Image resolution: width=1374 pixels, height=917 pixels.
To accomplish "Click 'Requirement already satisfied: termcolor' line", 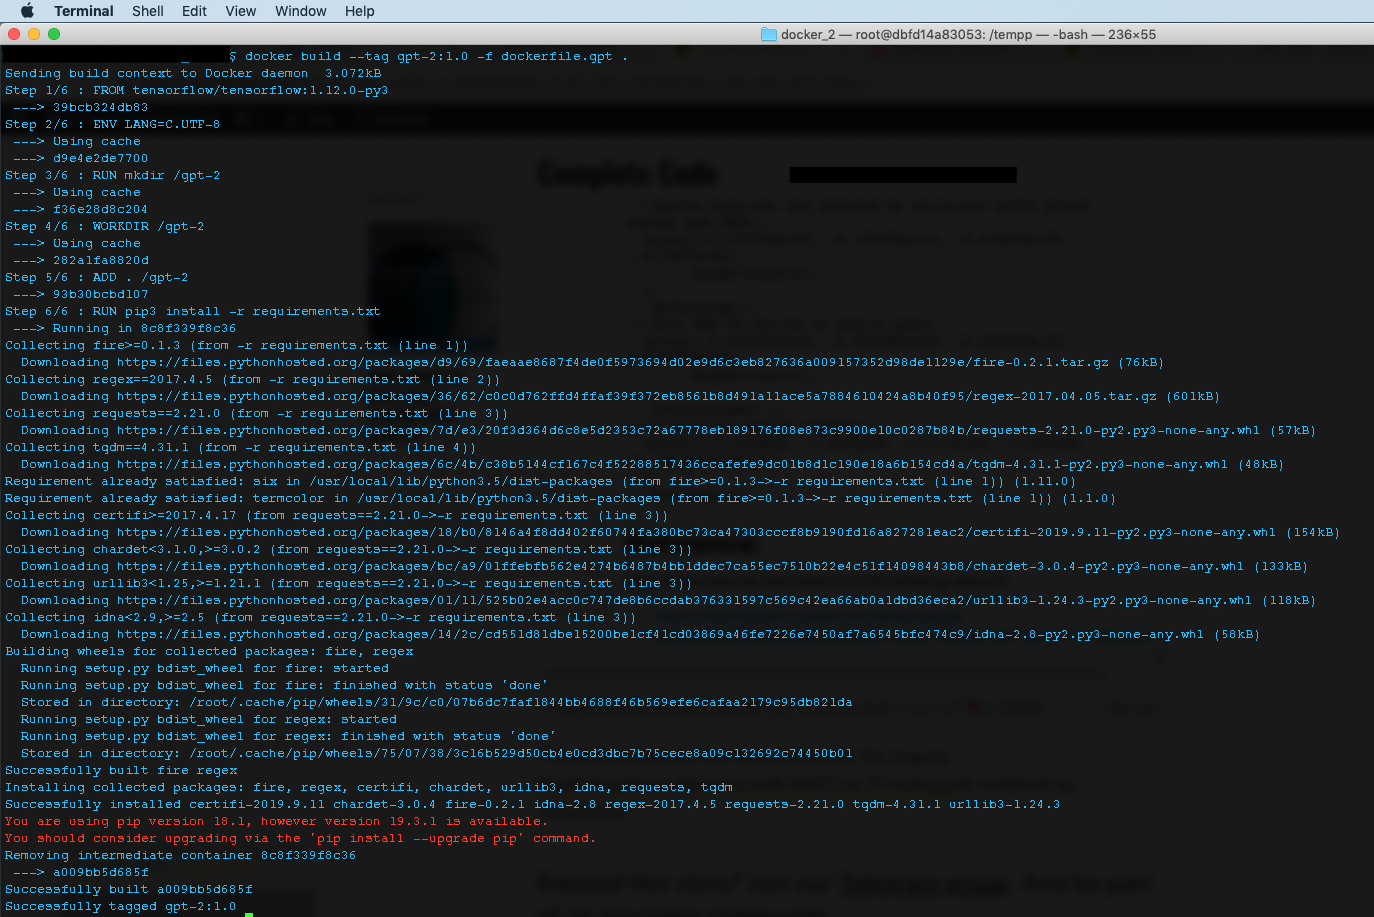I will tap(560, 498).
